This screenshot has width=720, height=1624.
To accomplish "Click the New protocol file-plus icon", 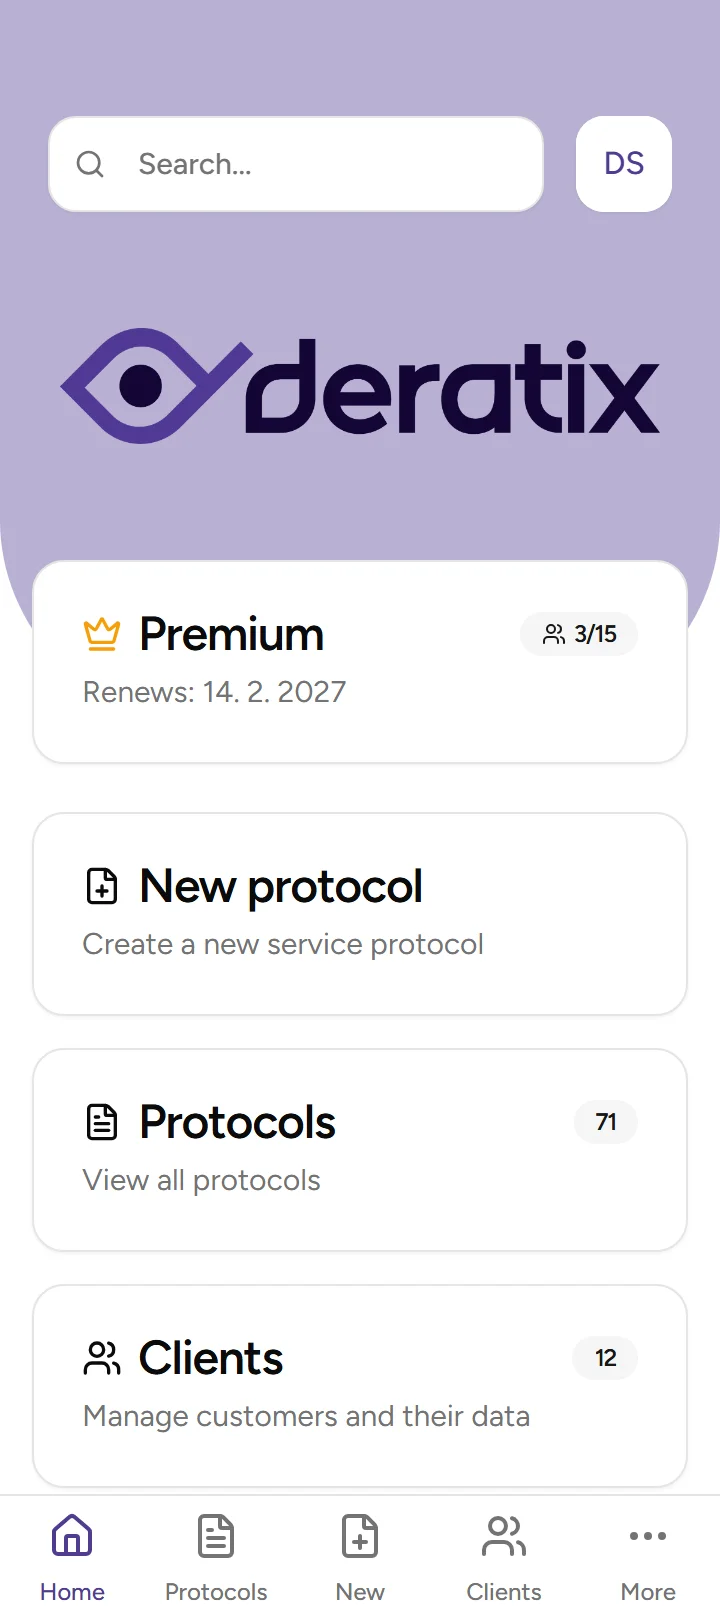I will coord(102,886).
